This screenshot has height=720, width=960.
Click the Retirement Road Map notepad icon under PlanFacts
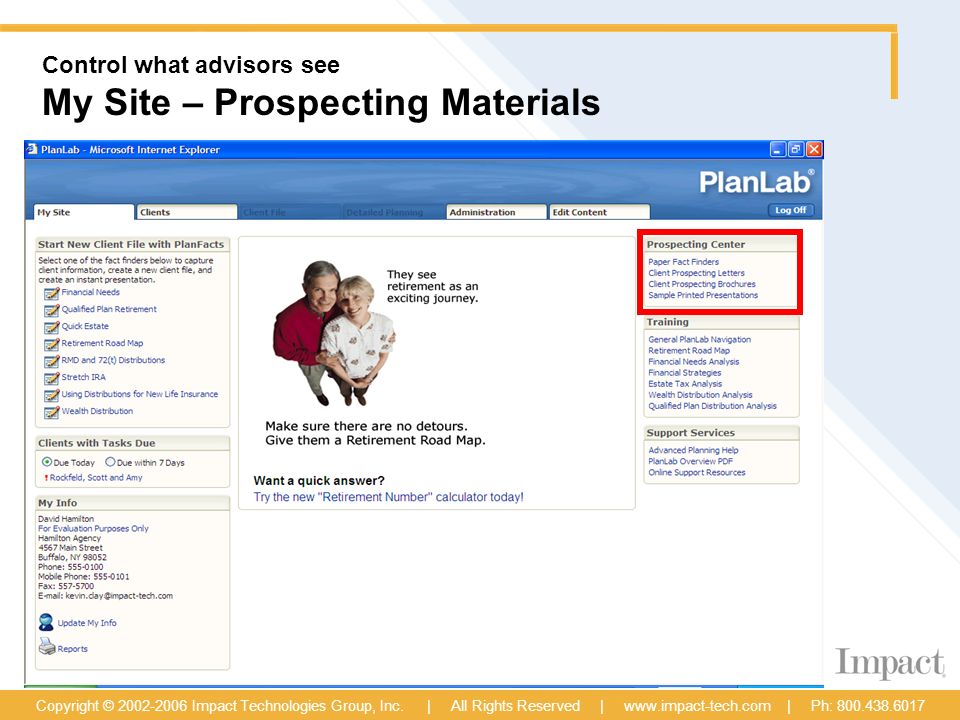point(51,344)
